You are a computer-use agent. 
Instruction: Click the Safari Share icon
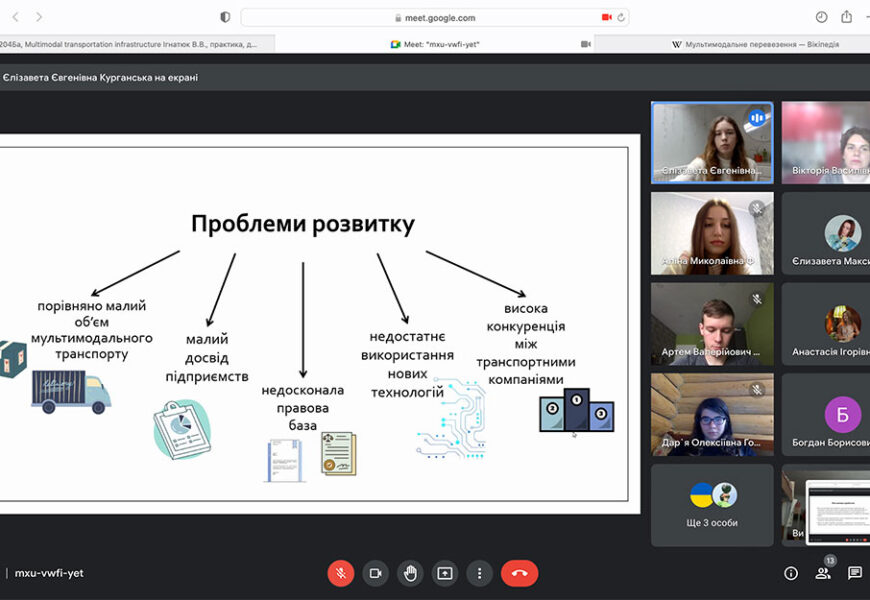[847, 17]
